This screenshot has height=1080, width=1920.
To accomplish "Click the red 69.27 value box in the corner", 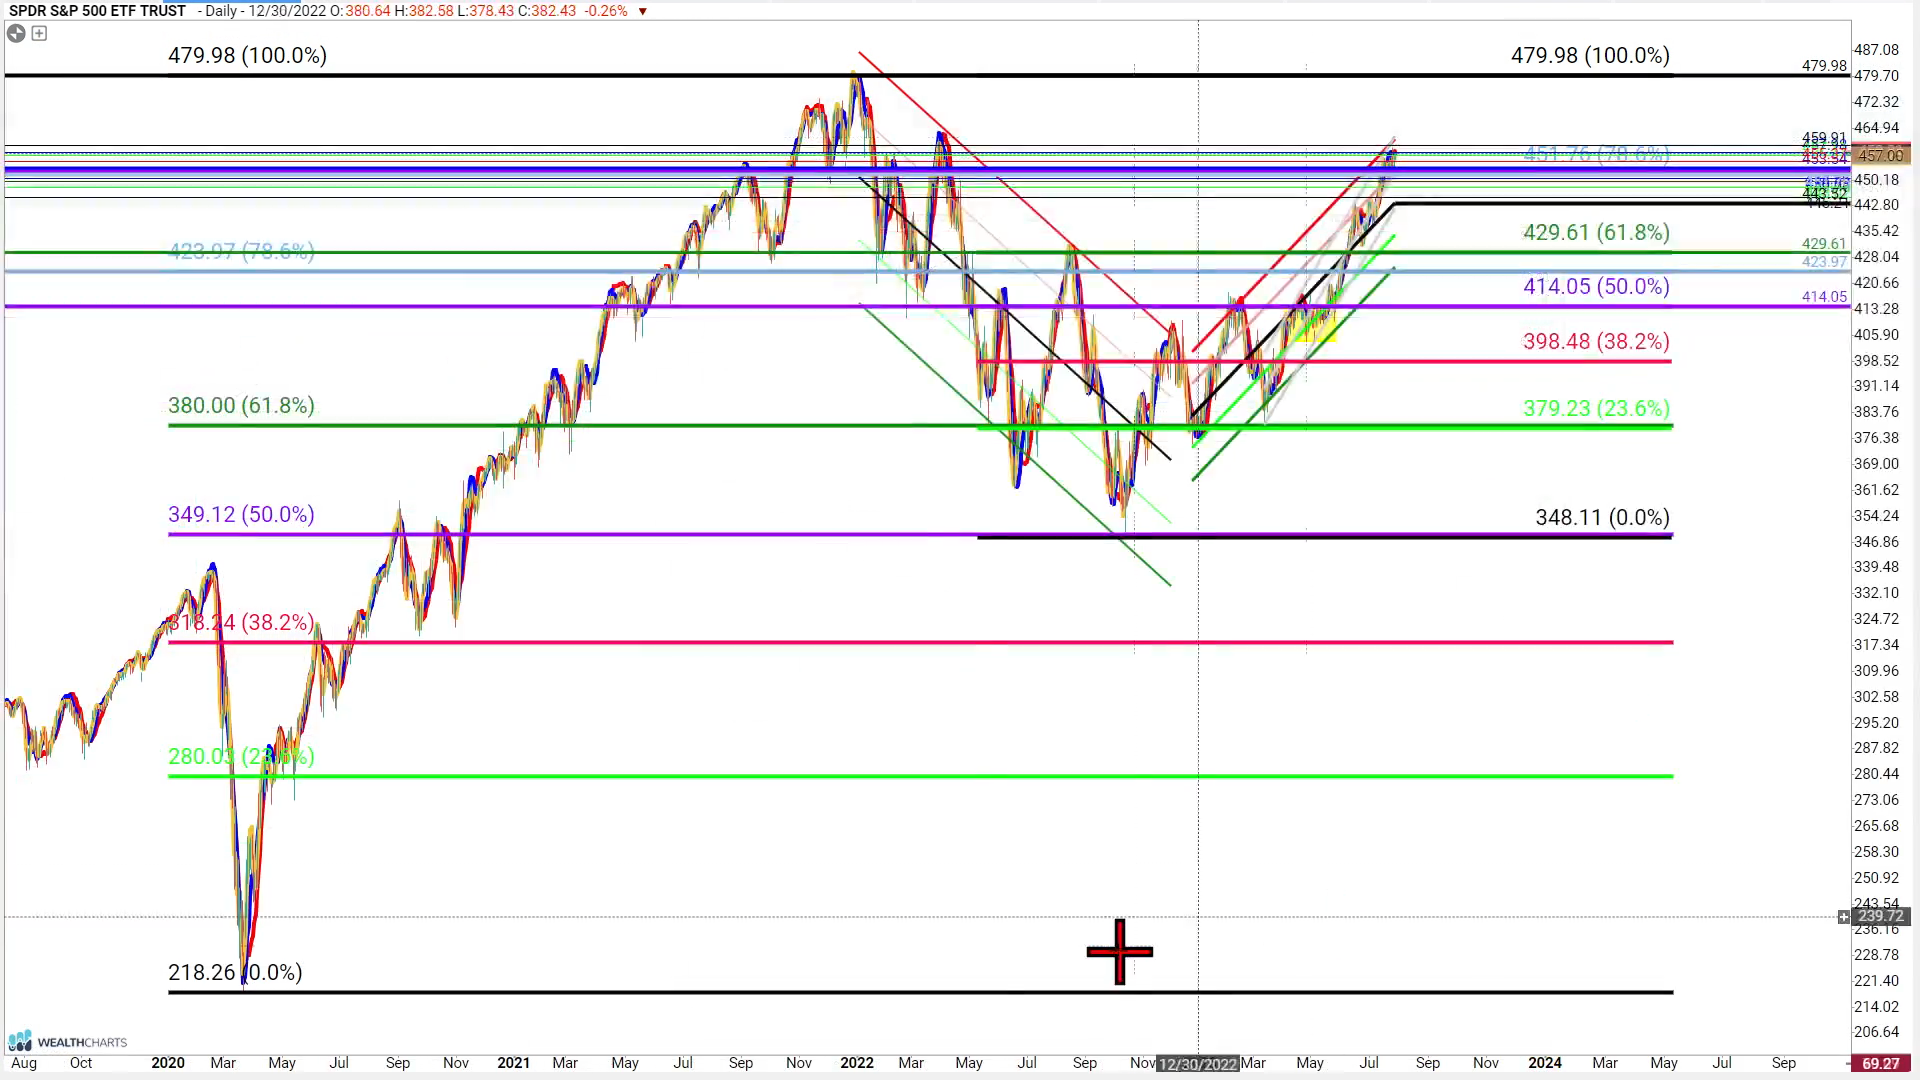I will pyautogui.click(x=1881, y=1063).
